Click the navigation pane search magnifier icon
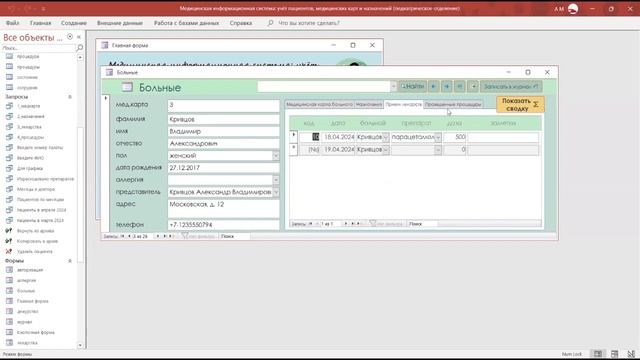Viewport: 640px width, 360px height. coord(80,48)
